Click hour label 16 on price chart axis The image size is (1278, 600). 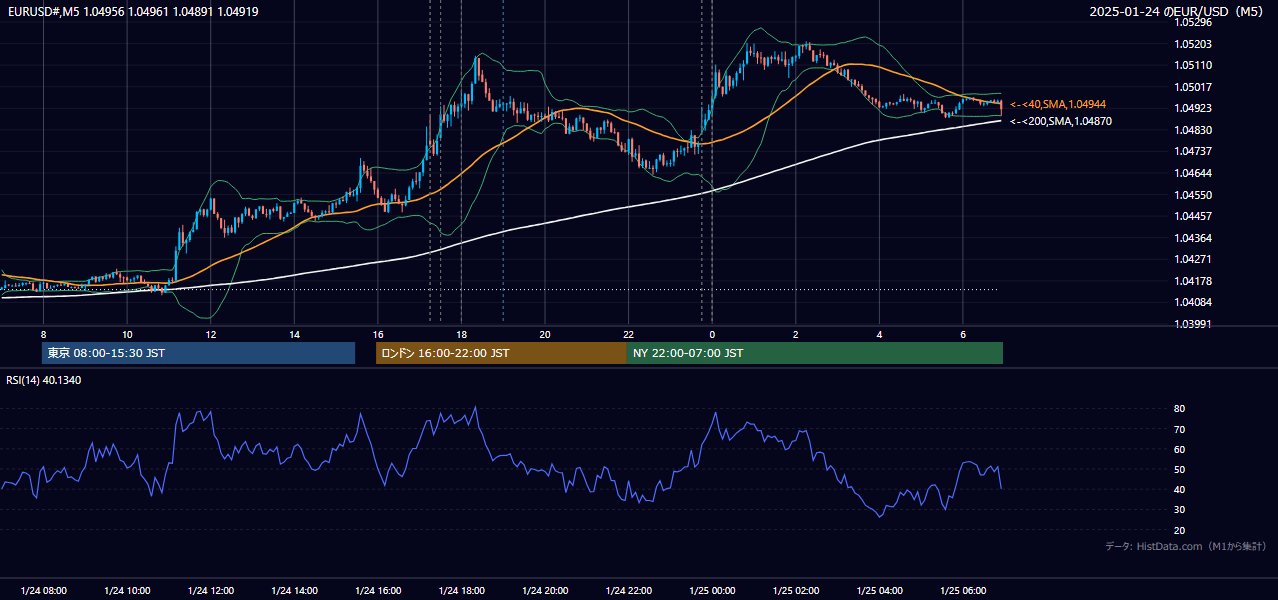tap(378, 334)
